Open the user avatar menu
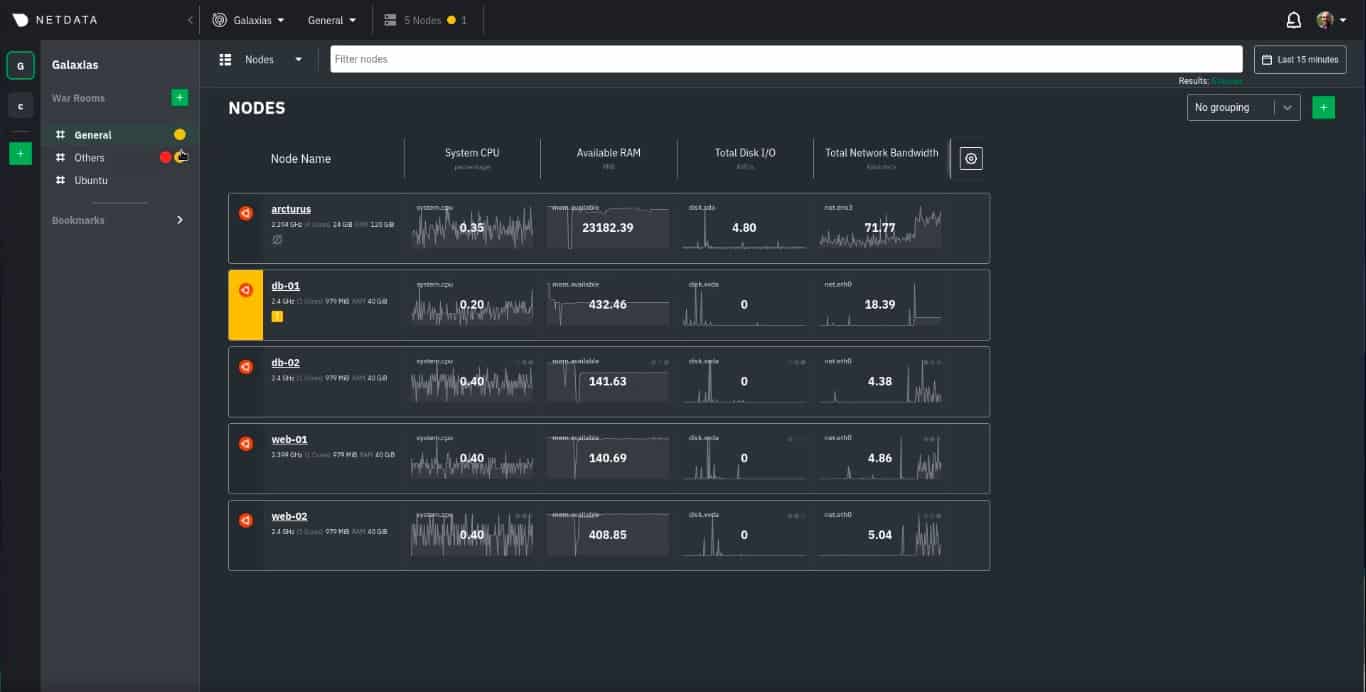Image resolution: width=1366 pixels, height=692 pixels. (x=1331, y=20)
